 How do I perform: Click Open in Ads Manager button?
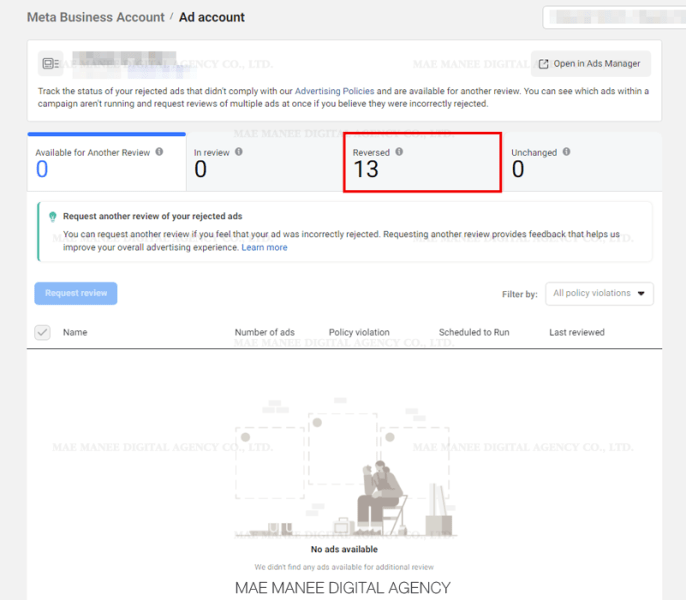pyautogui.click(x=591, y=64)
